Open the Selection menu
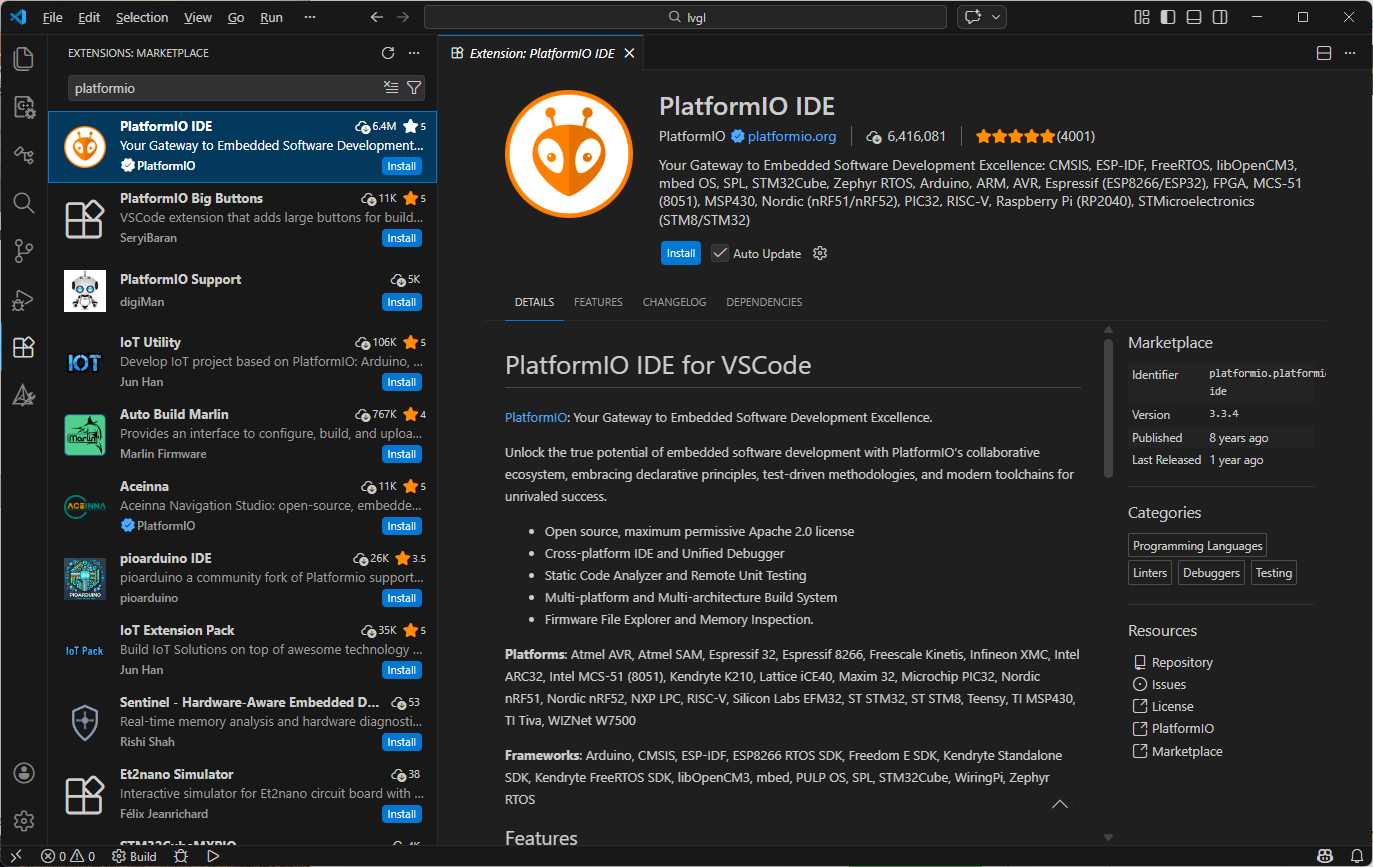Viewport: 1373px width, 867px height. [142, 17]
